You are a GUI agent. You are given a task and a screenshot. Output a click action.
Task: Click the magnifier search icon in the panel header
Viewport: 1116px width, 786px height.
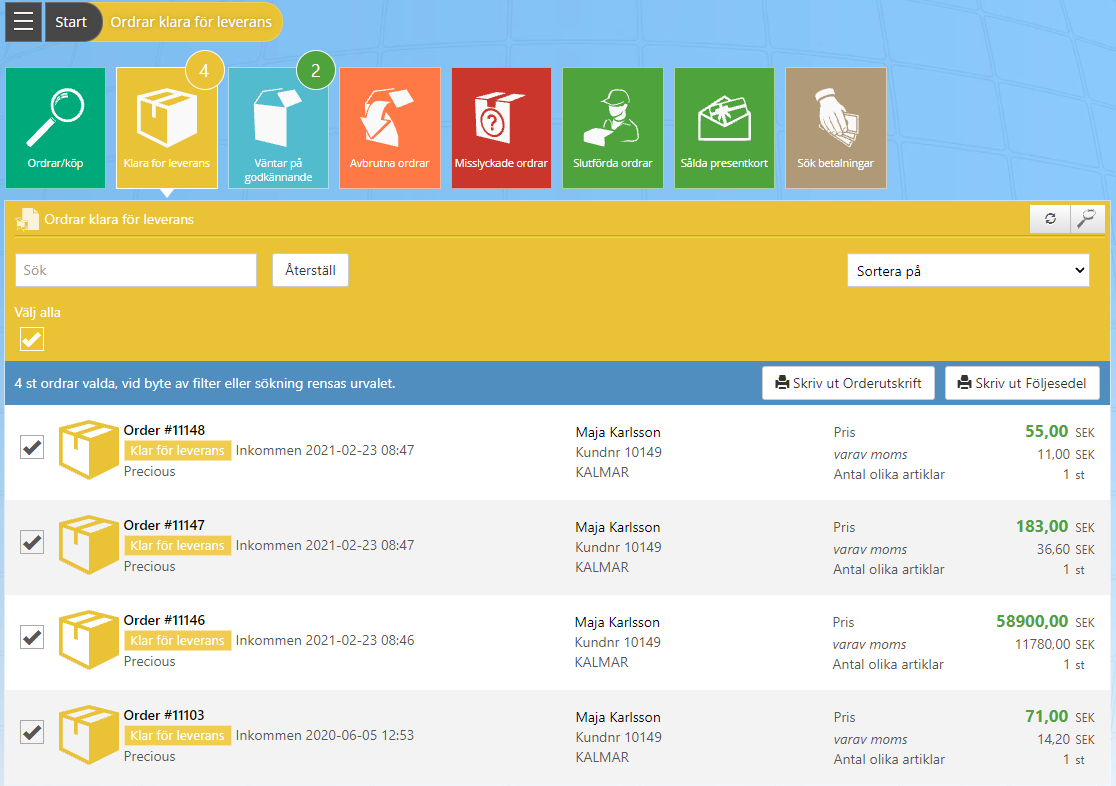coord(1087,219)
